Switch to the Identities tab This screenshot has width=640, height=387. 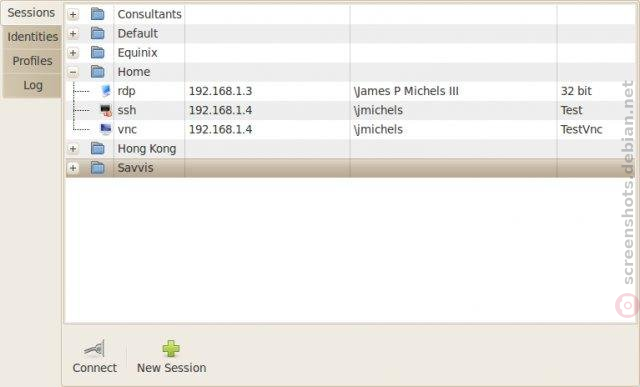tap(32, 37)
